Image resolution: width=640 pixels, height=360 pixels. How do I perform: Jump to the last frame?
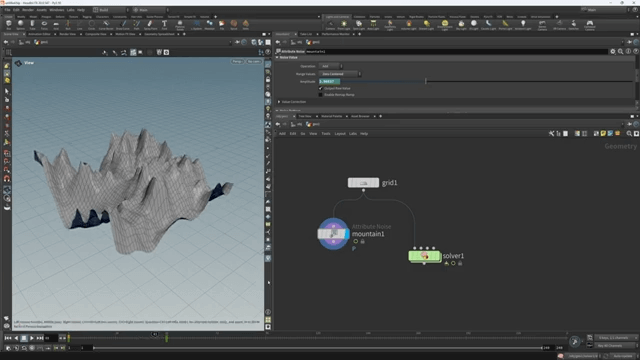[x=40, y=338]
